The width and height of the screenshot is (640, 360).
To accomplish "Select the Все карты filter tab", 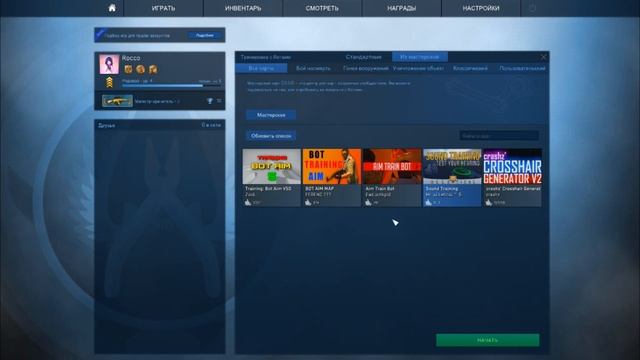I will 261,68.
